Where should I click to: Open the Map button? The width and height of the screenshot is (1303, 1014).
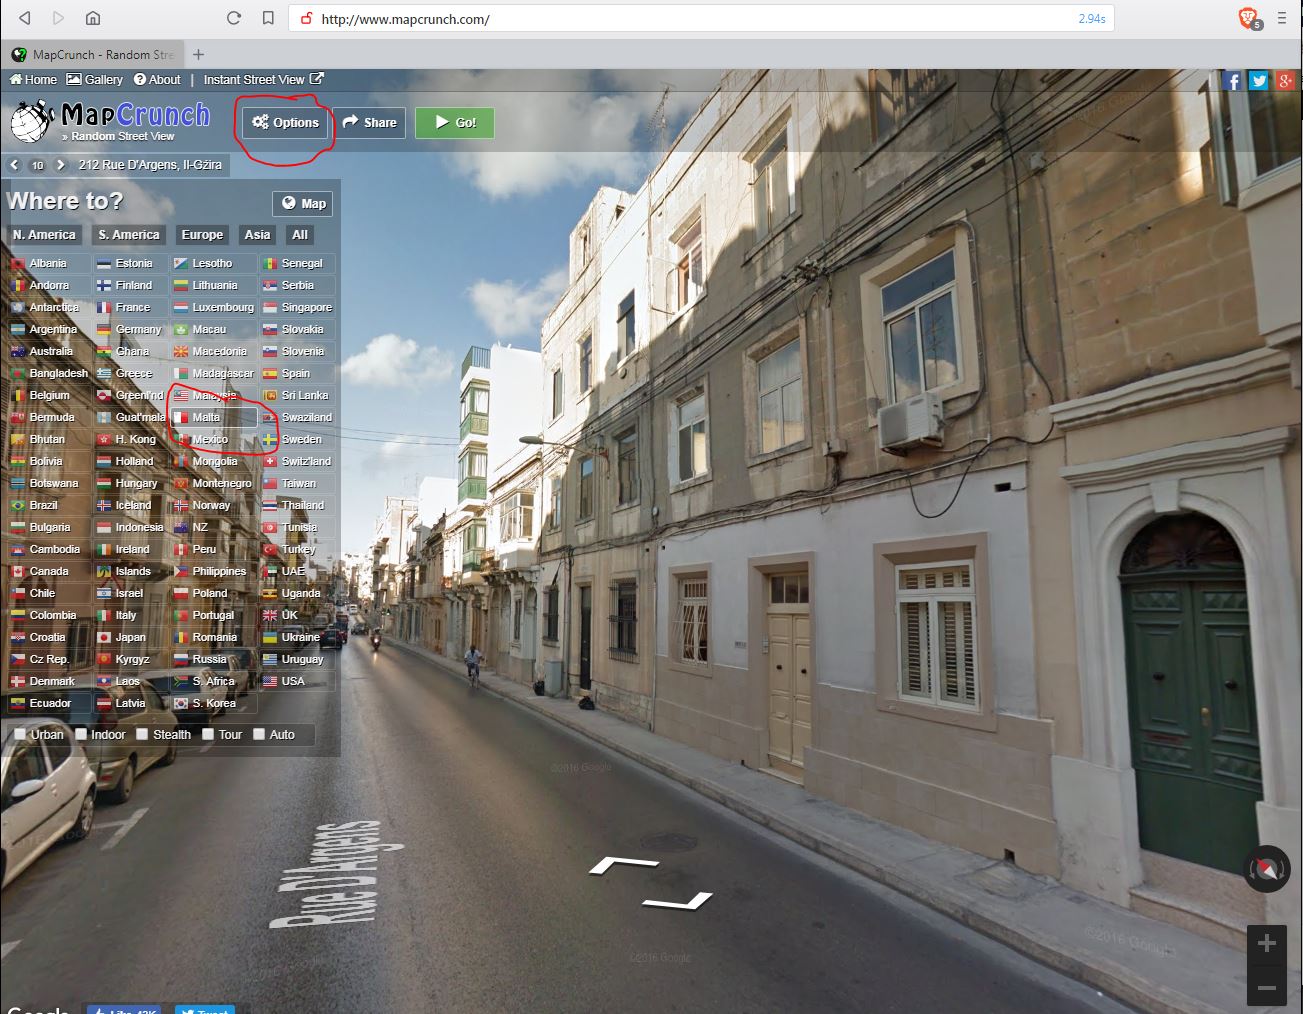point(303,203)
